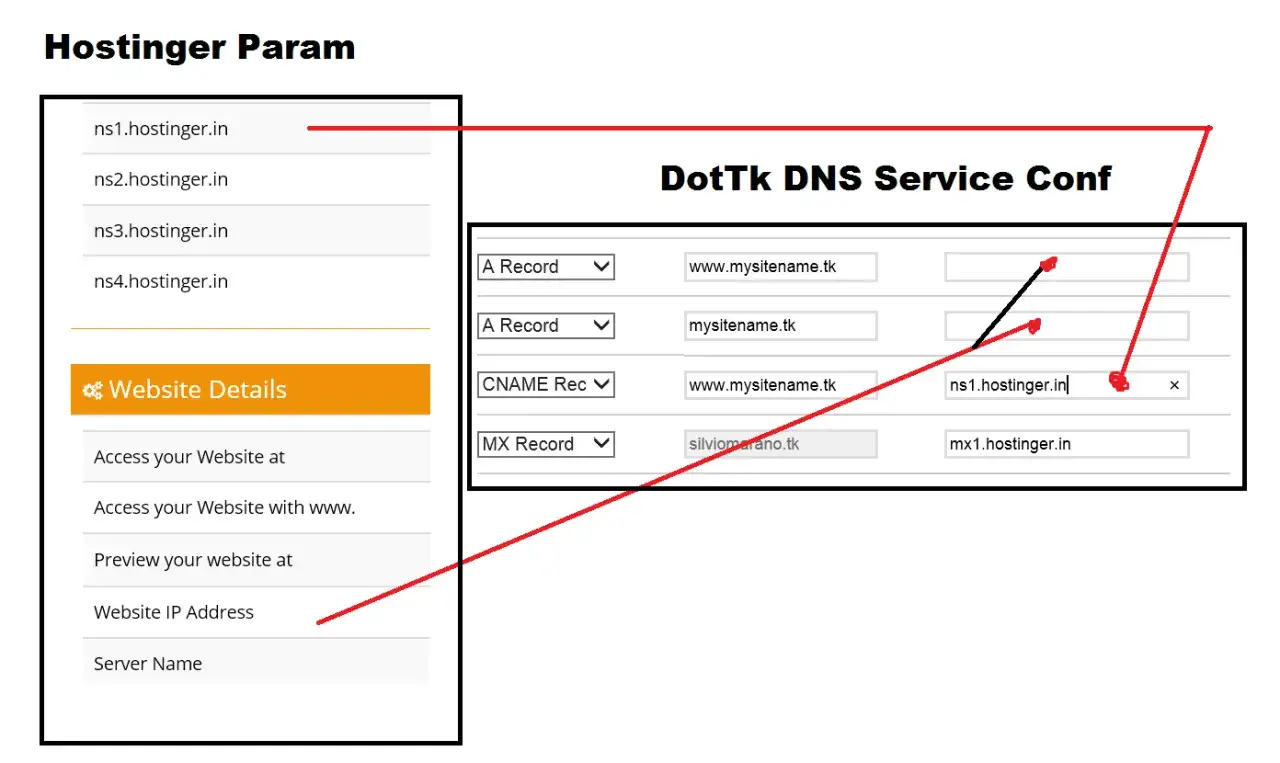Select the ns2.hostinger.in list row
Screen dimensions: 1280x763
(256, 180)
